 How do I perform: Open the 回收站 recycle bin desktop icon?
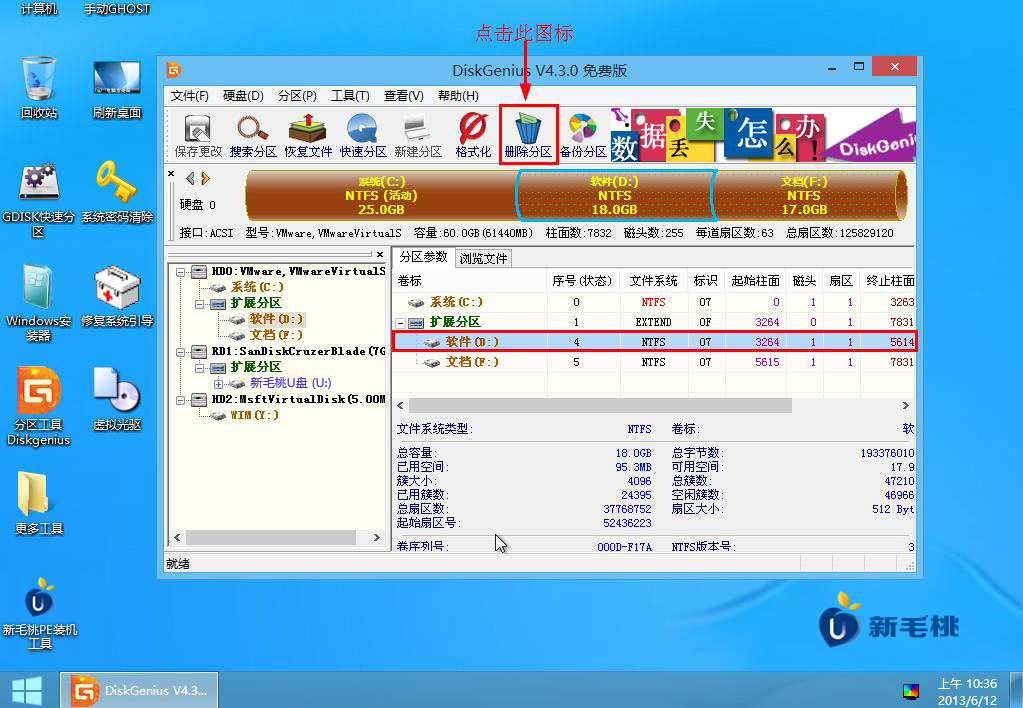click(x=38, y=87)
